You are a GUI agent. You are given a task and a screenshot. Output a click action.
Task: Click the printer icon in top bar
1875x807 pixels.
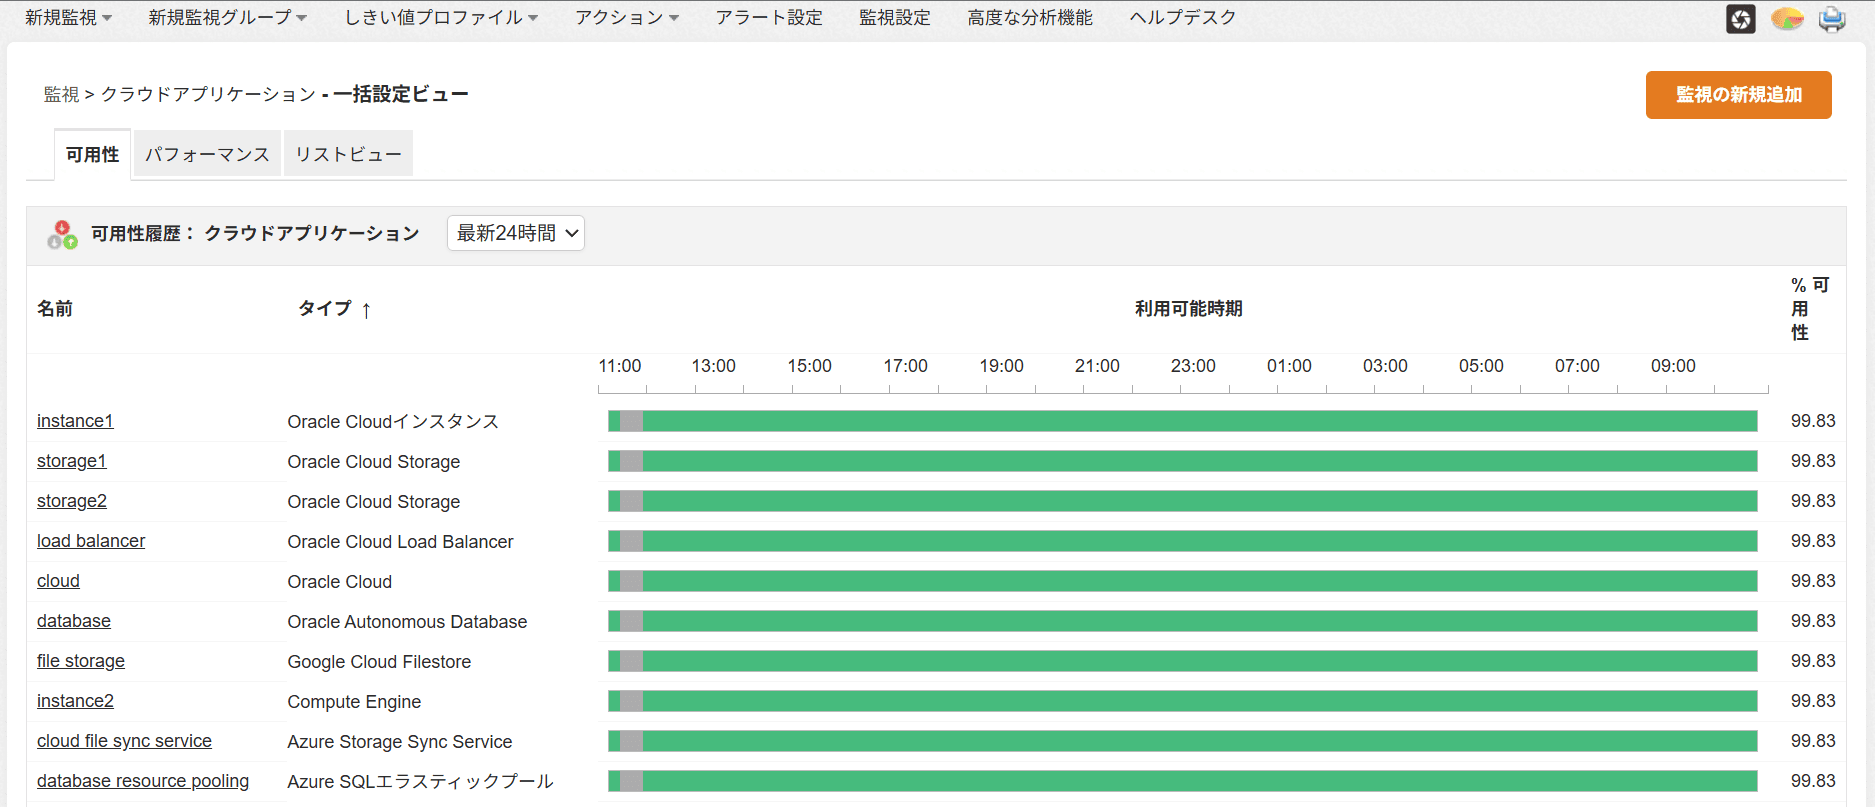coord(1832,19)
